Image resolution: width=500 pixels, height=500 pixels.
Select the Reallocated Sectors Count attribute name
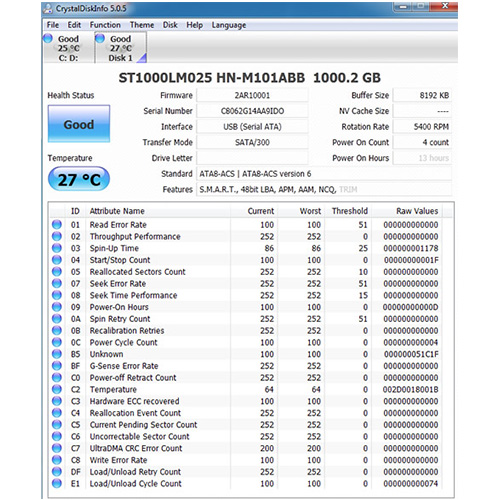(137, 272)
